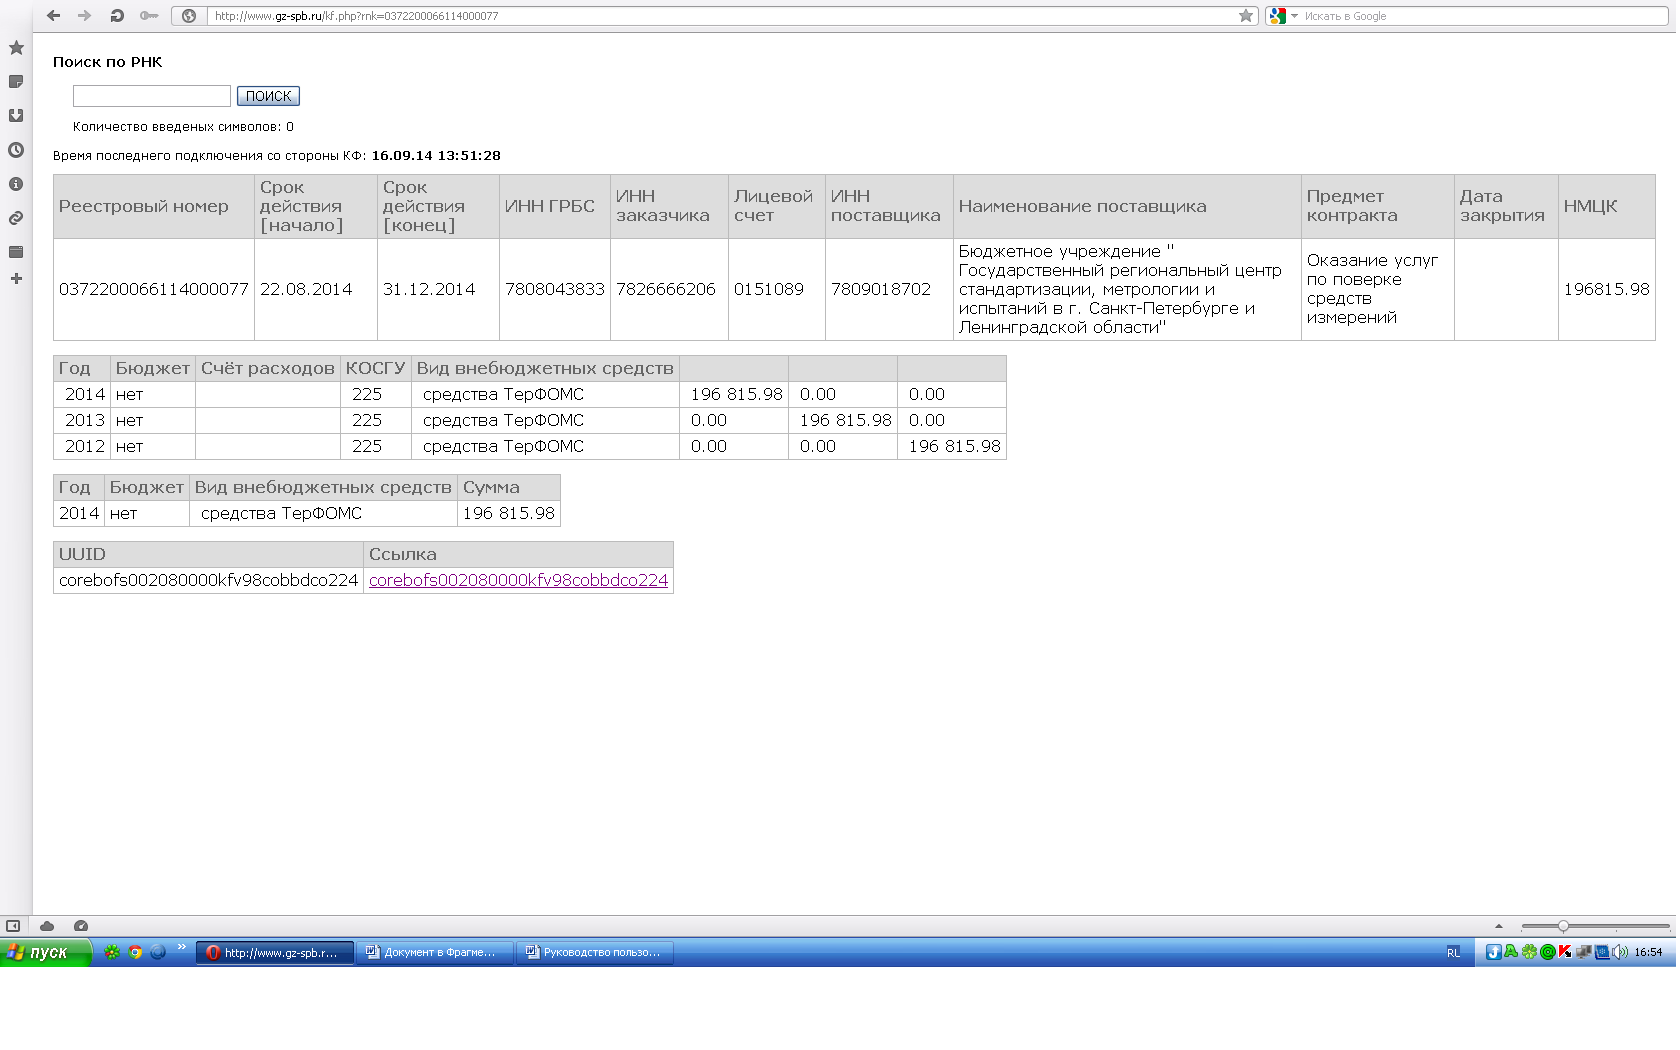Click the ПОИСК button
1680x1050 pixels.
click(x=268, y=96)
